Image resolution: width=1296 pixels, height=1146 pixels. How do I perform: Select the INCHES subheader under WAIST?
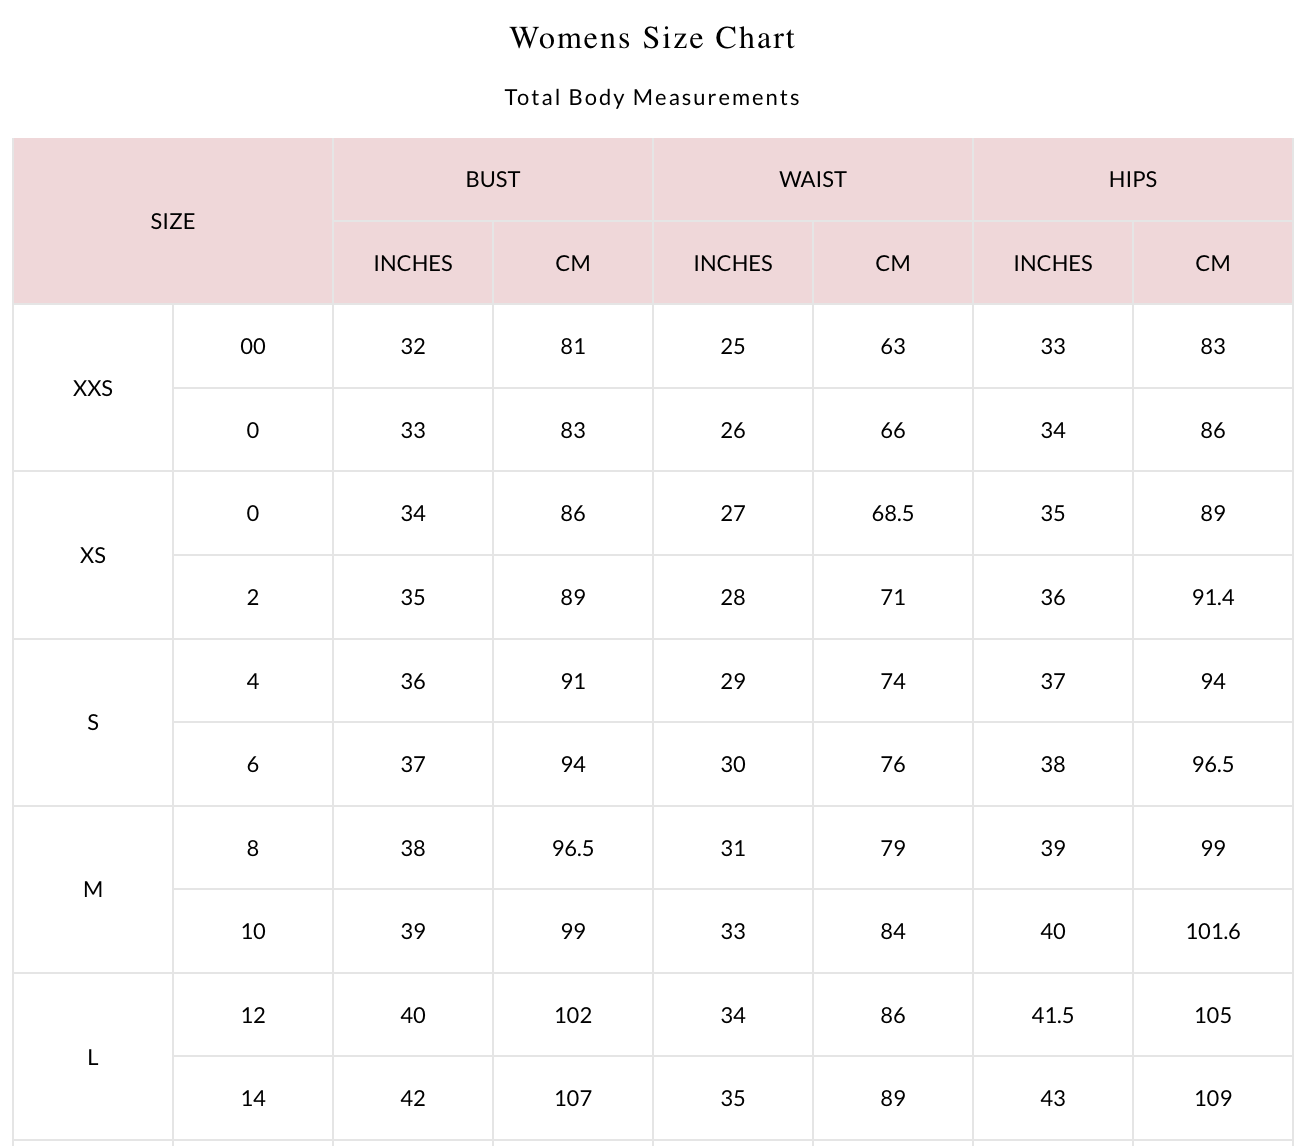pos(733,263)
